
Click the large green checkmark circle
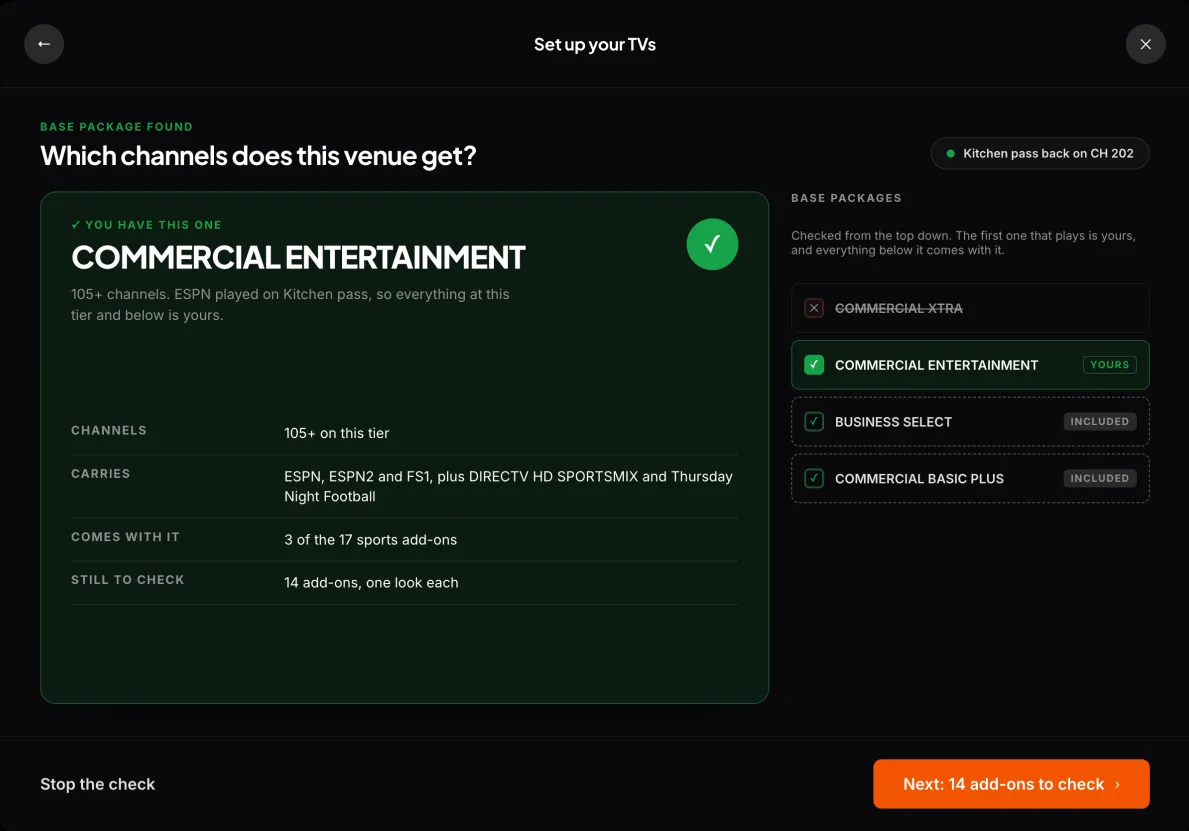click(712, 244)
